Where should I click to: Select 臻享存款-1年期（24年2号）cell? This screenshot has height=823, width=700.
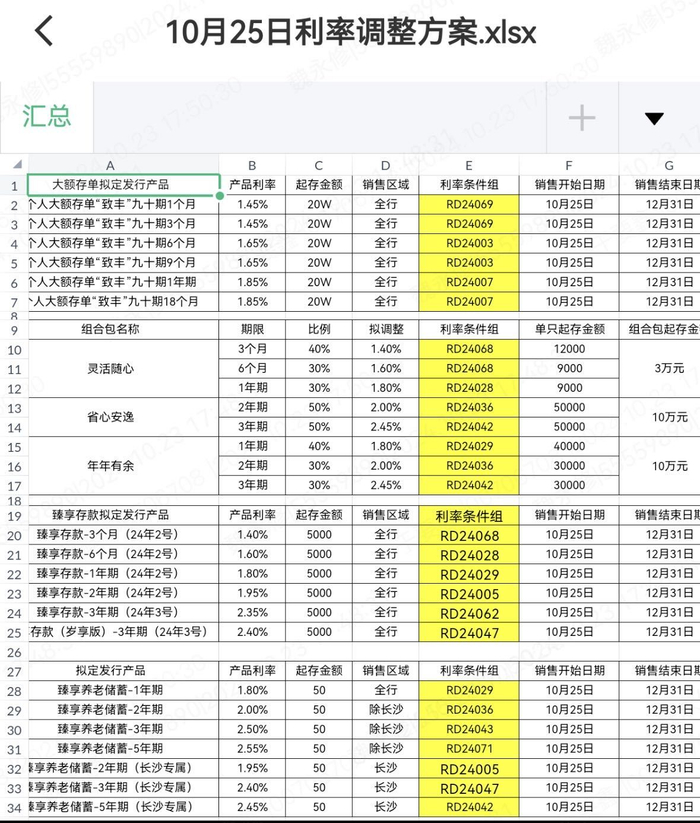[x=123, y=573]
